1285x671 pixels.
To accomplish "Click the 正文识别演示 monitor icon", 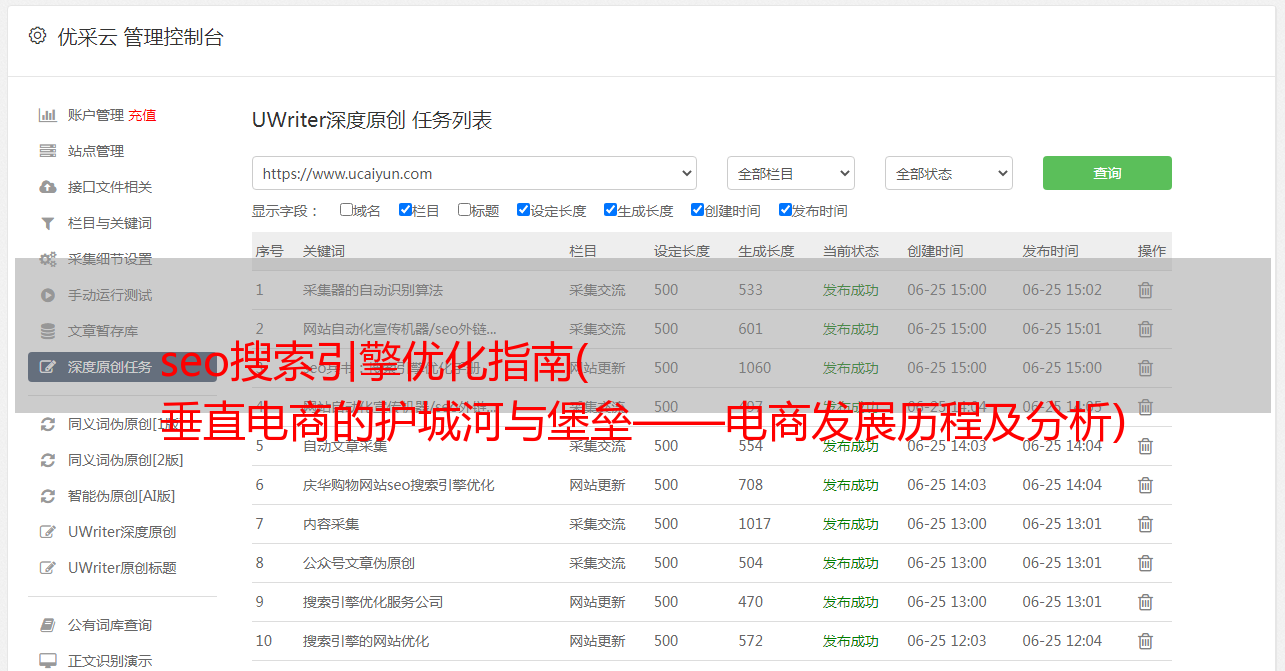I will tap(47, 661).
